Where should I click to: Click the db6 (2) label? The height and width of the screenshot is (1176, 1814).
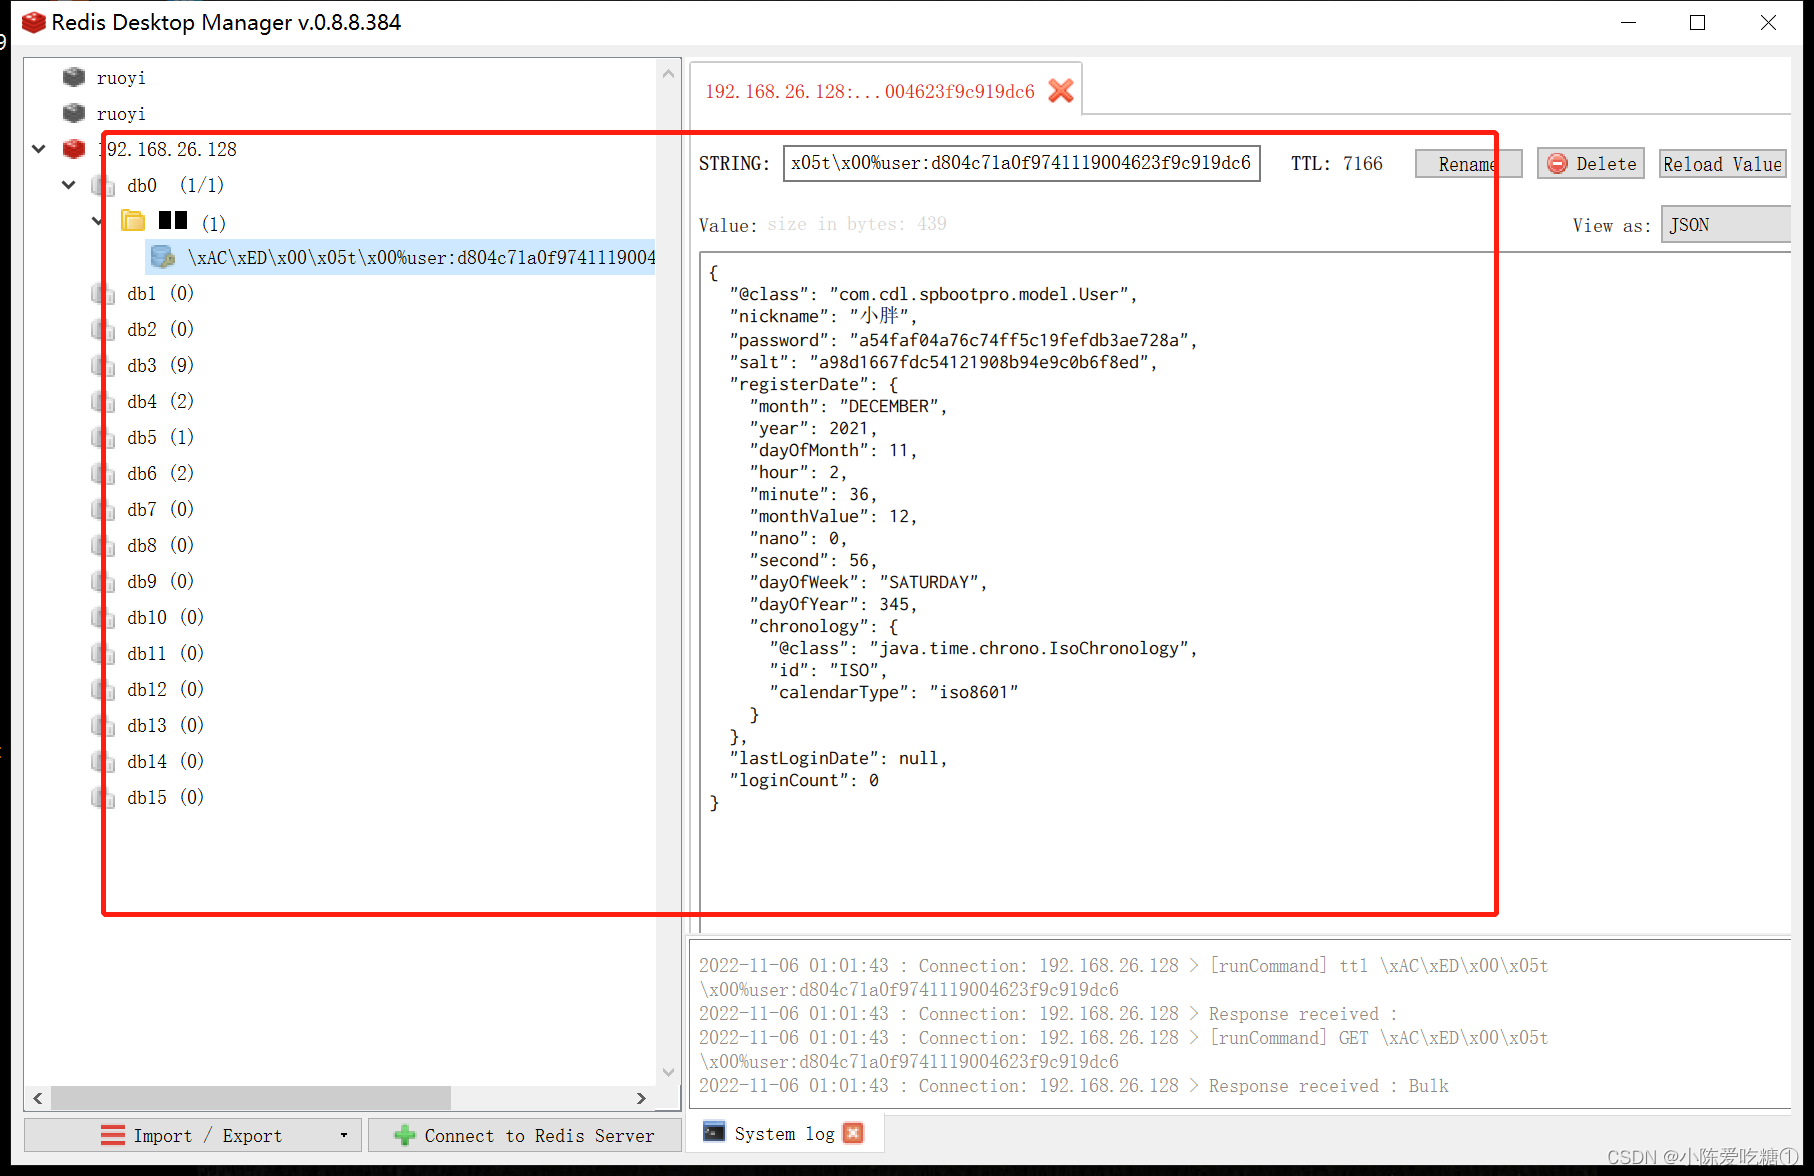click(161, 473)
